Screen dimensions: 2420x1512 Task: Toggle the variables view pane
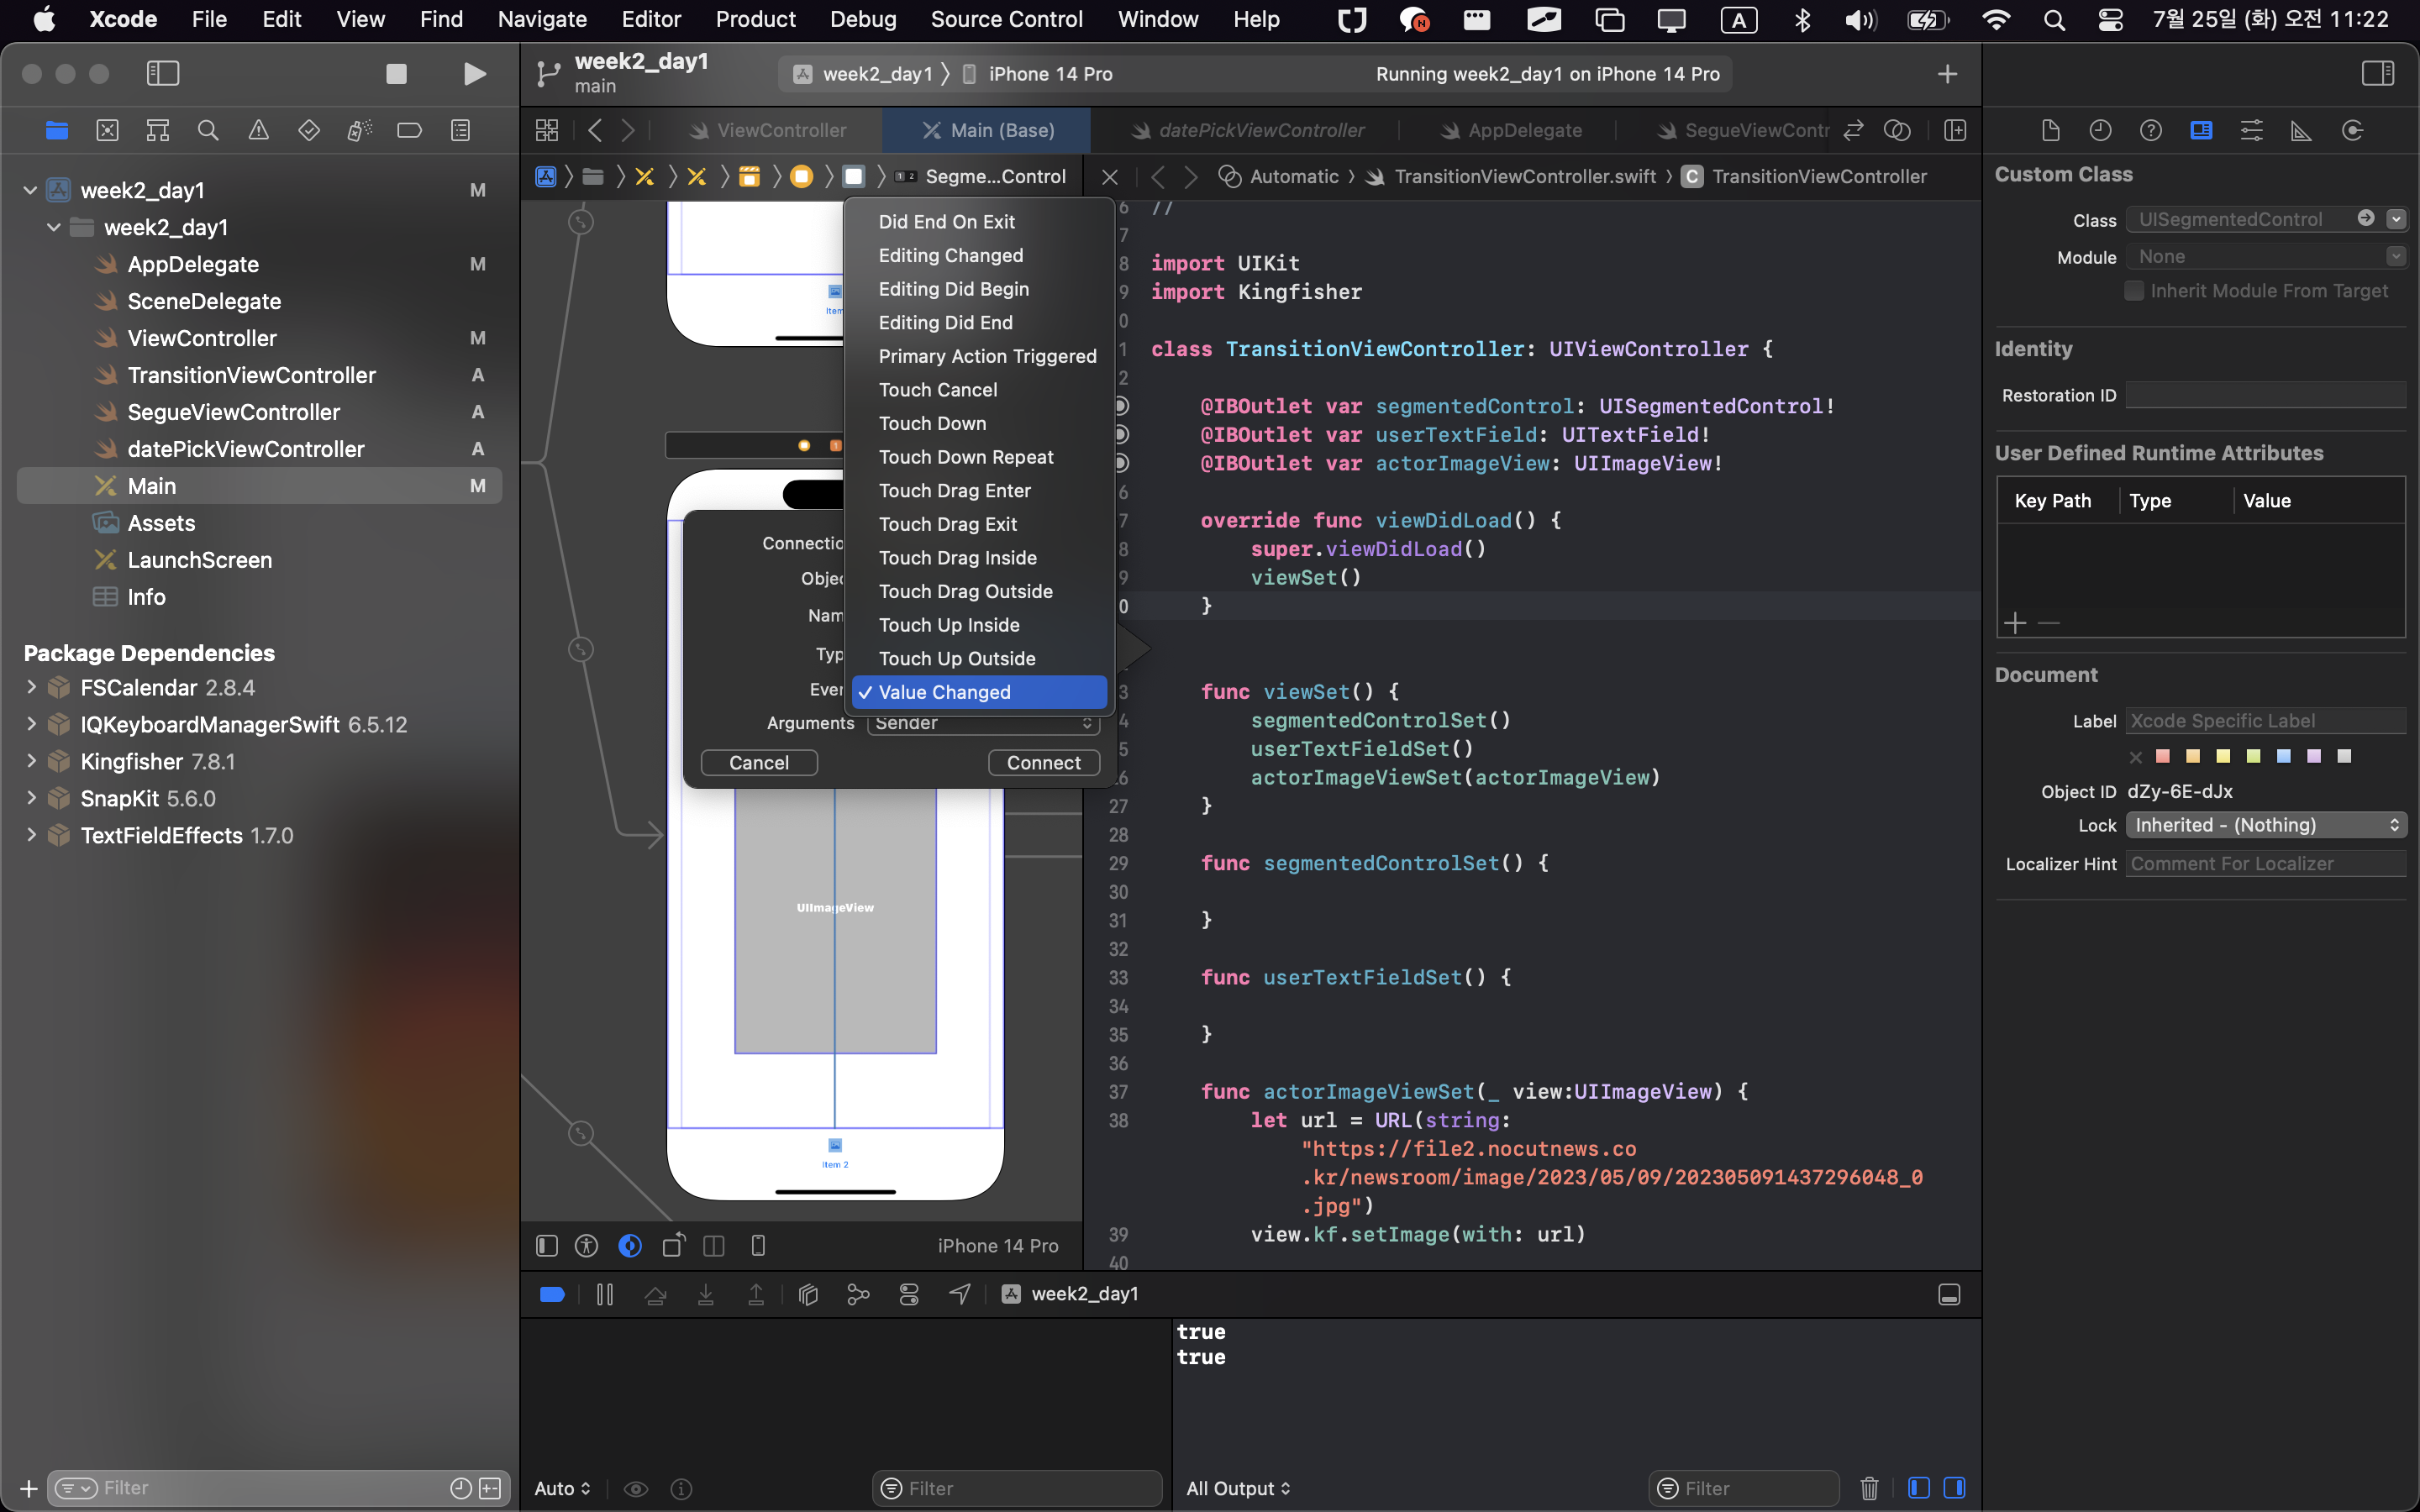[1918, 1488]
